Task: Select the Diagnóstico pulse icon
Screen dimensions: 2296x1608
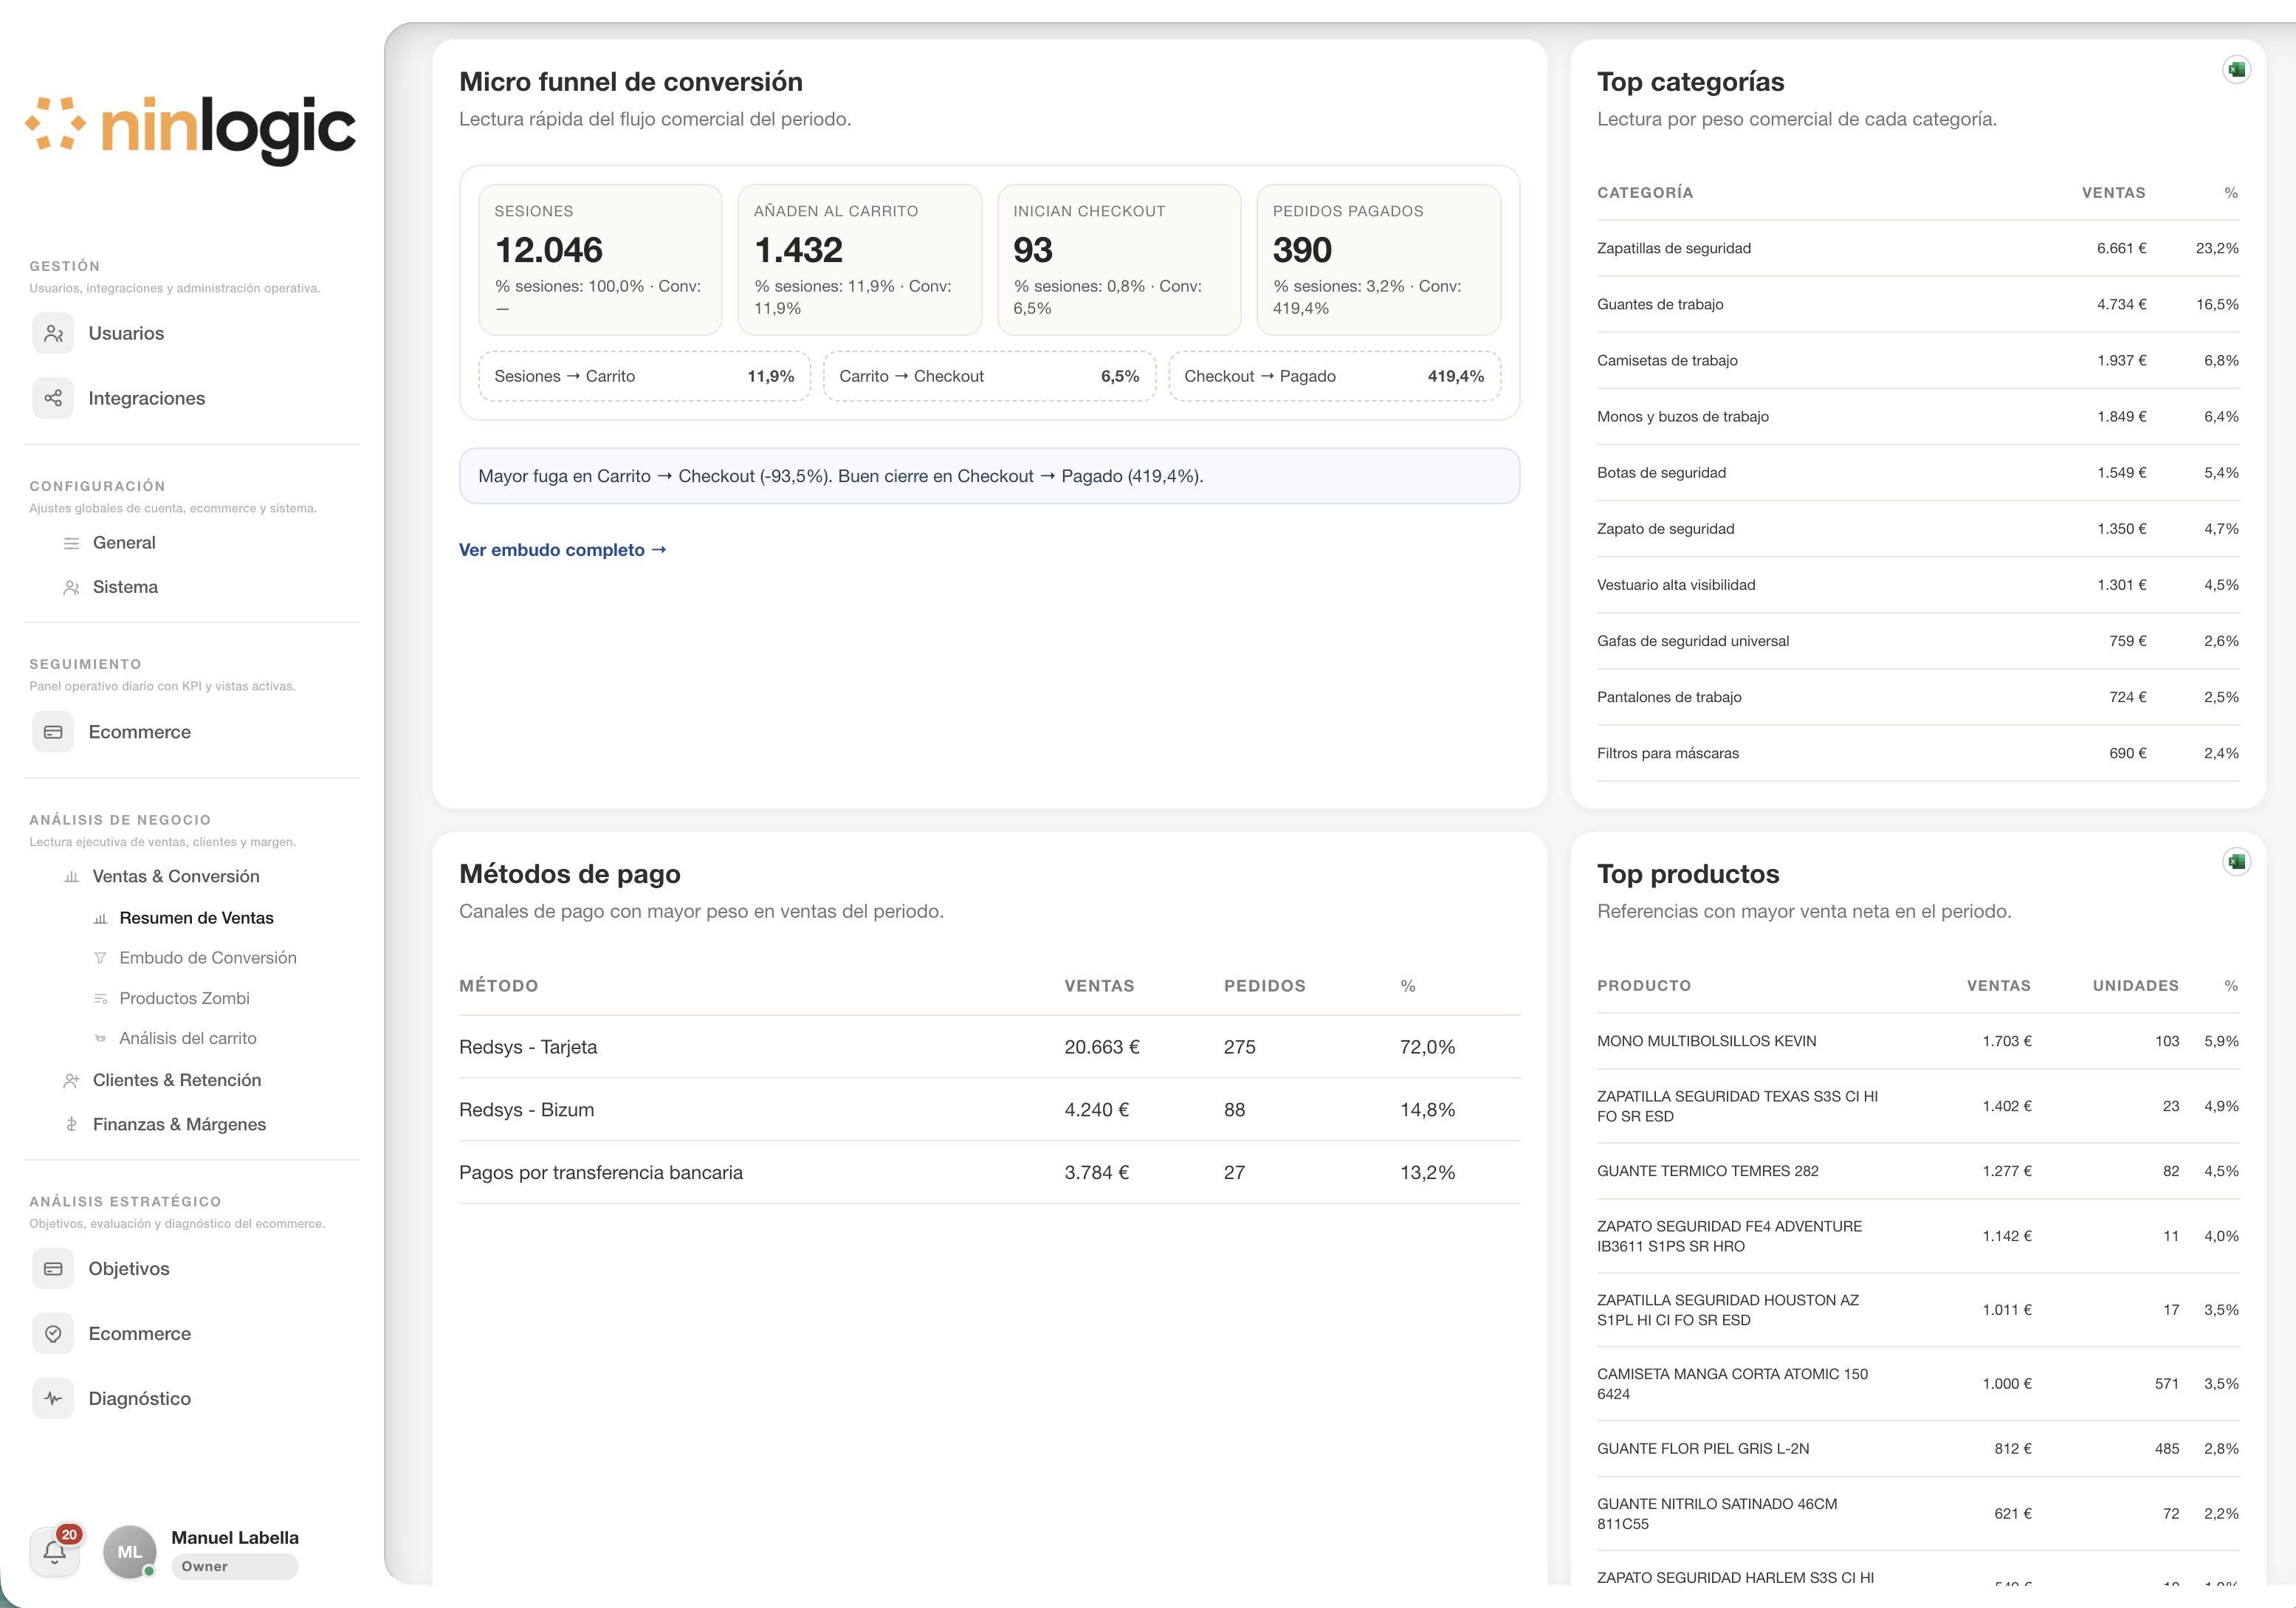Action: [53, 1398]
